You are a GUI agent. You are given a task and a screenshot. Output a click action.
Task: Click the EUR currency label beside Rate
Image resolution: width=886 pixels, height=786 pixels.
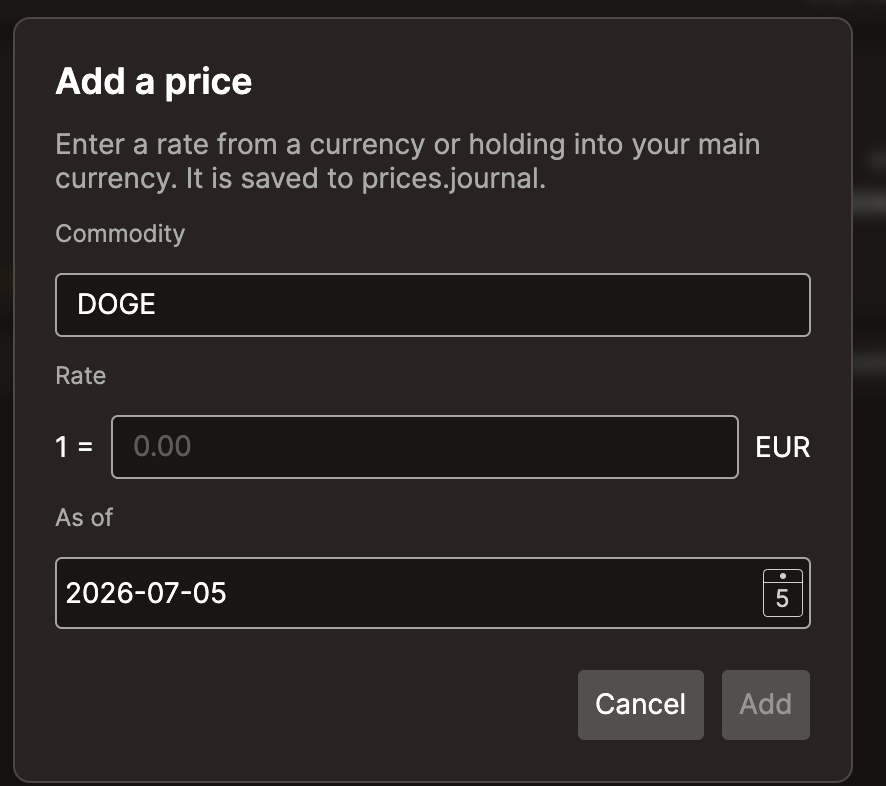pyautogui.click(x=783, y=447)
